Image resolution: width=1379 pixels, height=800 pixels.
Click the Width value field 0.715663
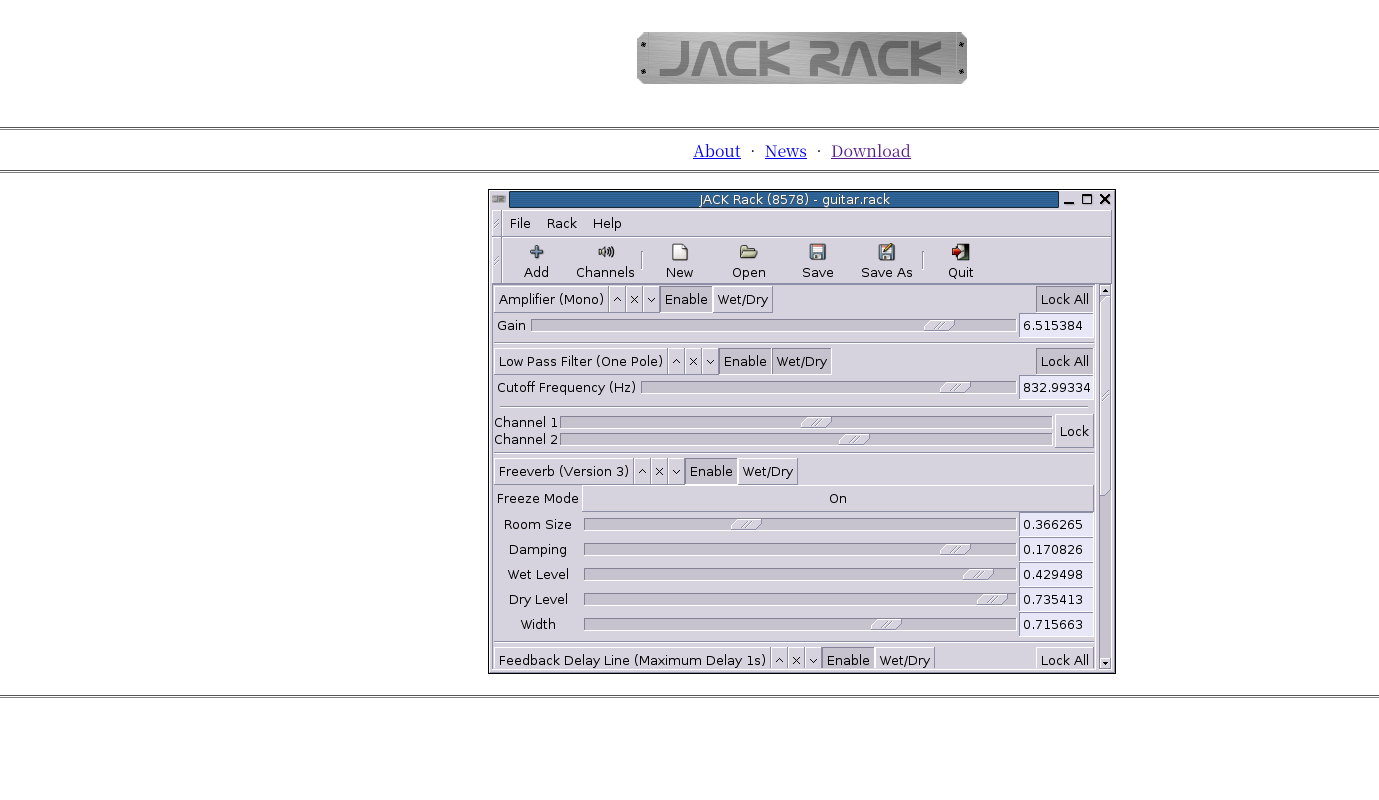click(x=1056, y=624)
